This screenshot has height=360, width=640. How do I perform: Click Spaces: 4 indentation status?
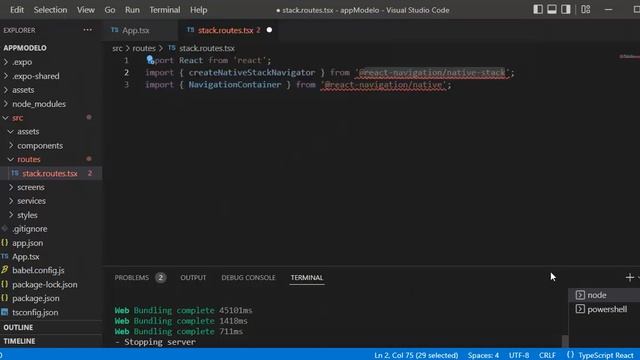[483, 355]
